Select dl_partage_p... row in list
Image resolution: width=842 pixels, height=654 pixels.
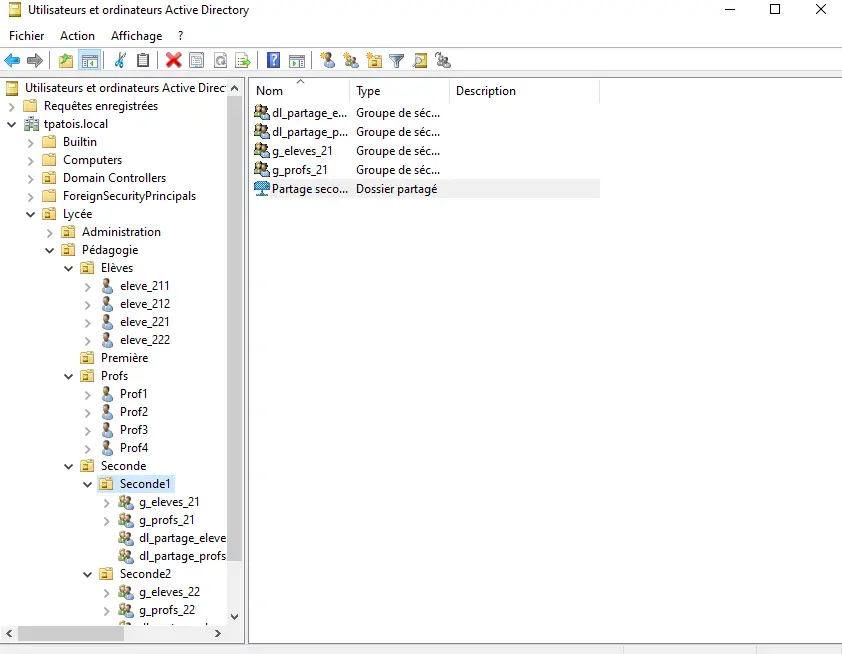(x=426, y=132)
